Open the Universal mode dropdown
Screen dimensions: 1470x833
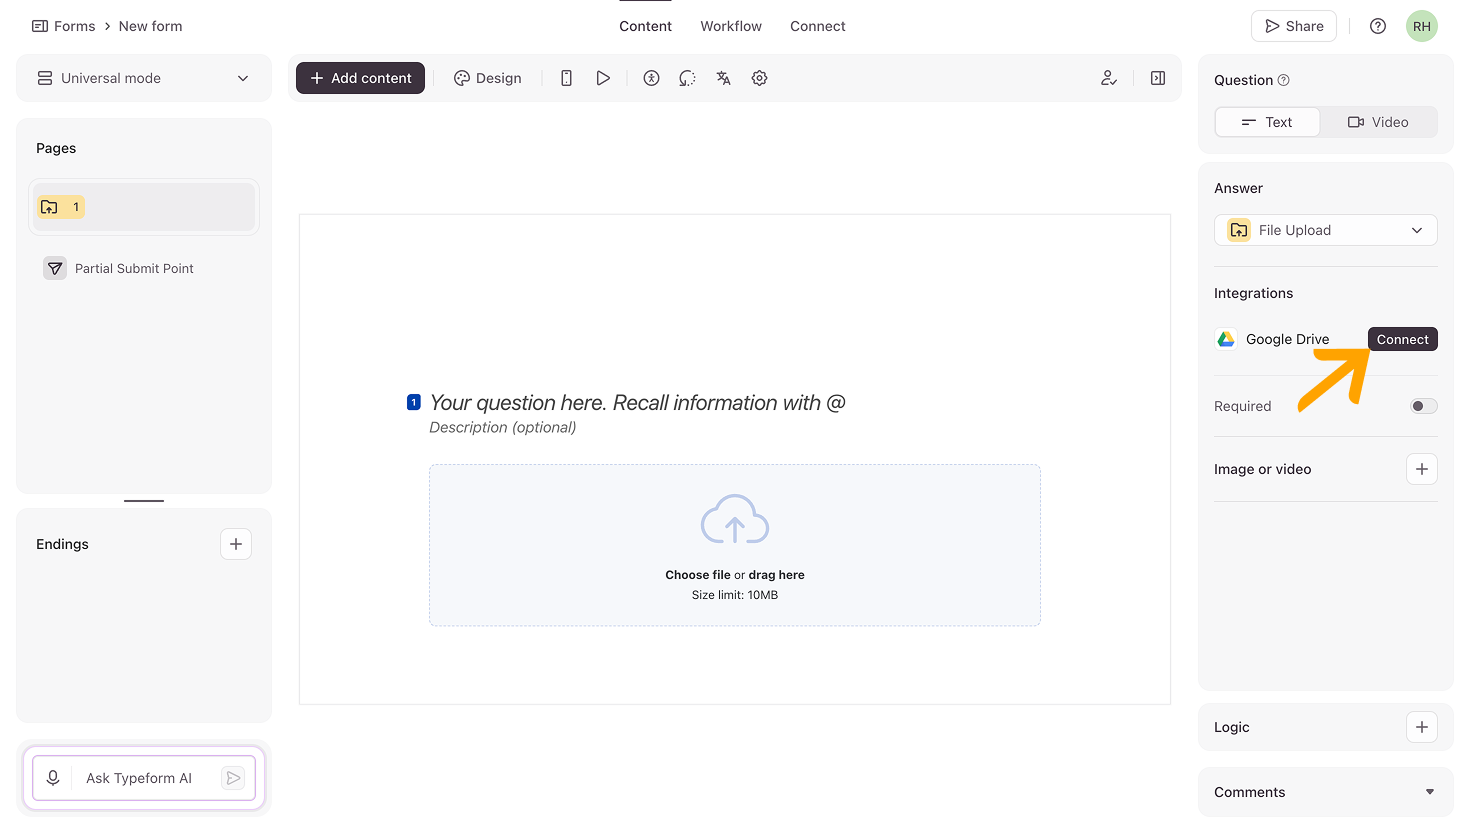tap(144, 78)
